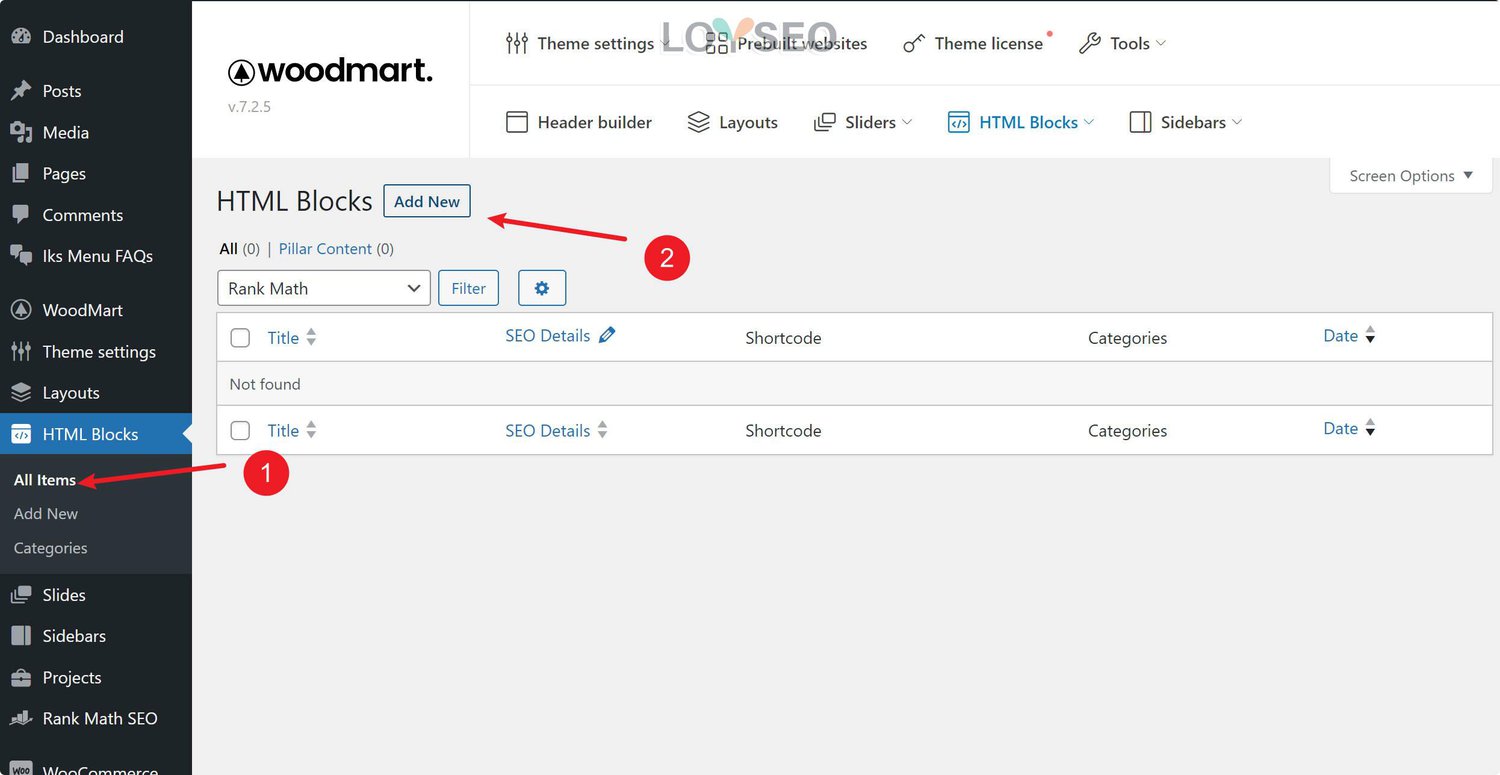The width and height of the screenshot is (1500, 775).
Task: Click Shortcode column header text
Action: pos(783,338)
